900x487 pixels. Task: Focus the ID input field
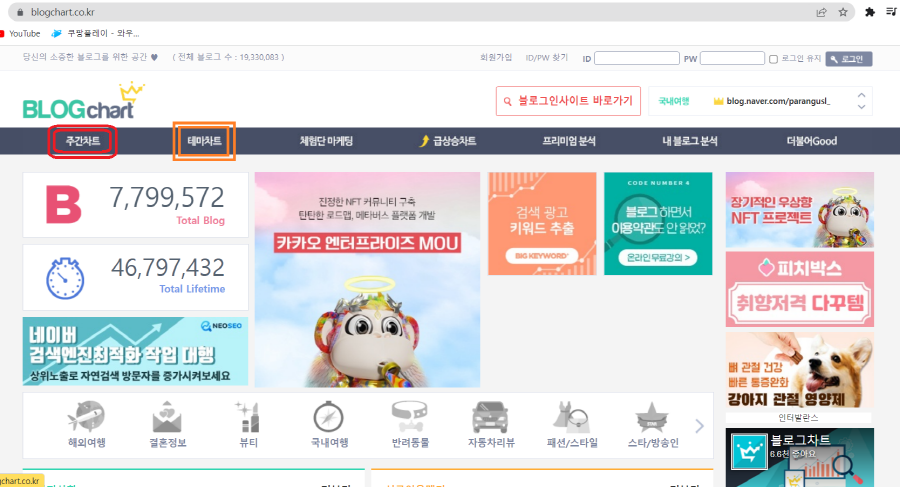(637, 58)
